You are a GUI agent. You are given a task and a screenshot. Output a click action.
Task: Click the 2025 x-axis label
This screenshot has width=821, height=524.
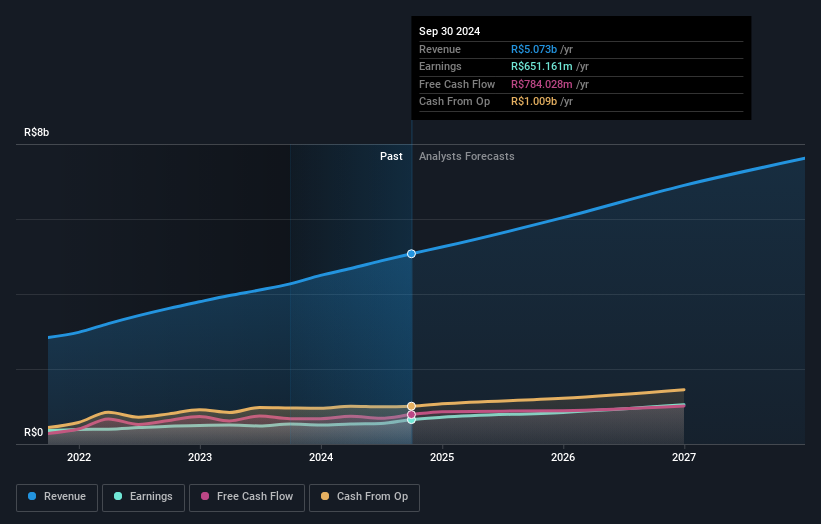coord(442,457)
